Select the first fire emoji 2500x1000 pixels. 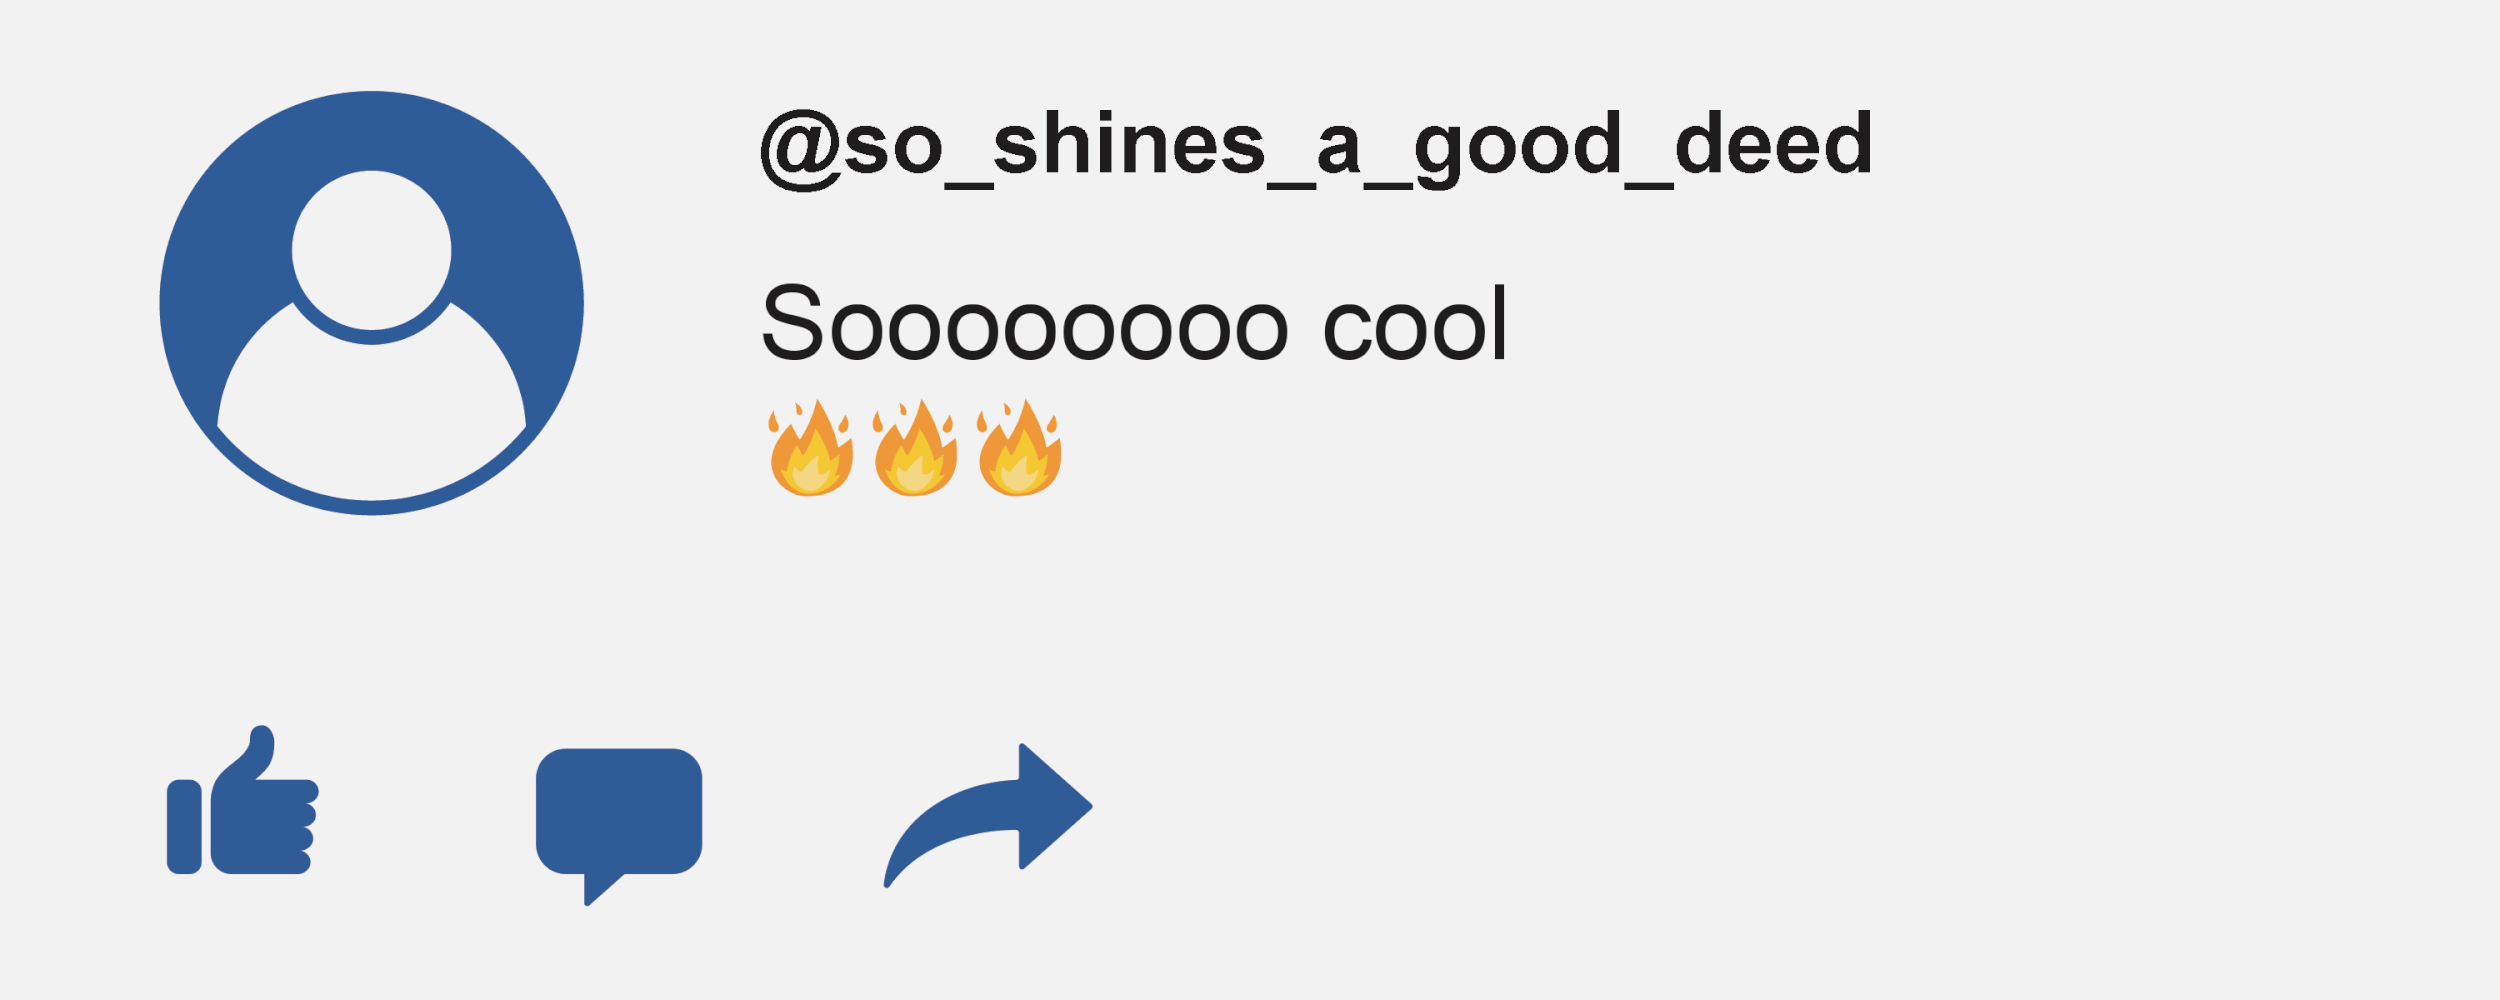pyautogui.click(x=811, y=448)
